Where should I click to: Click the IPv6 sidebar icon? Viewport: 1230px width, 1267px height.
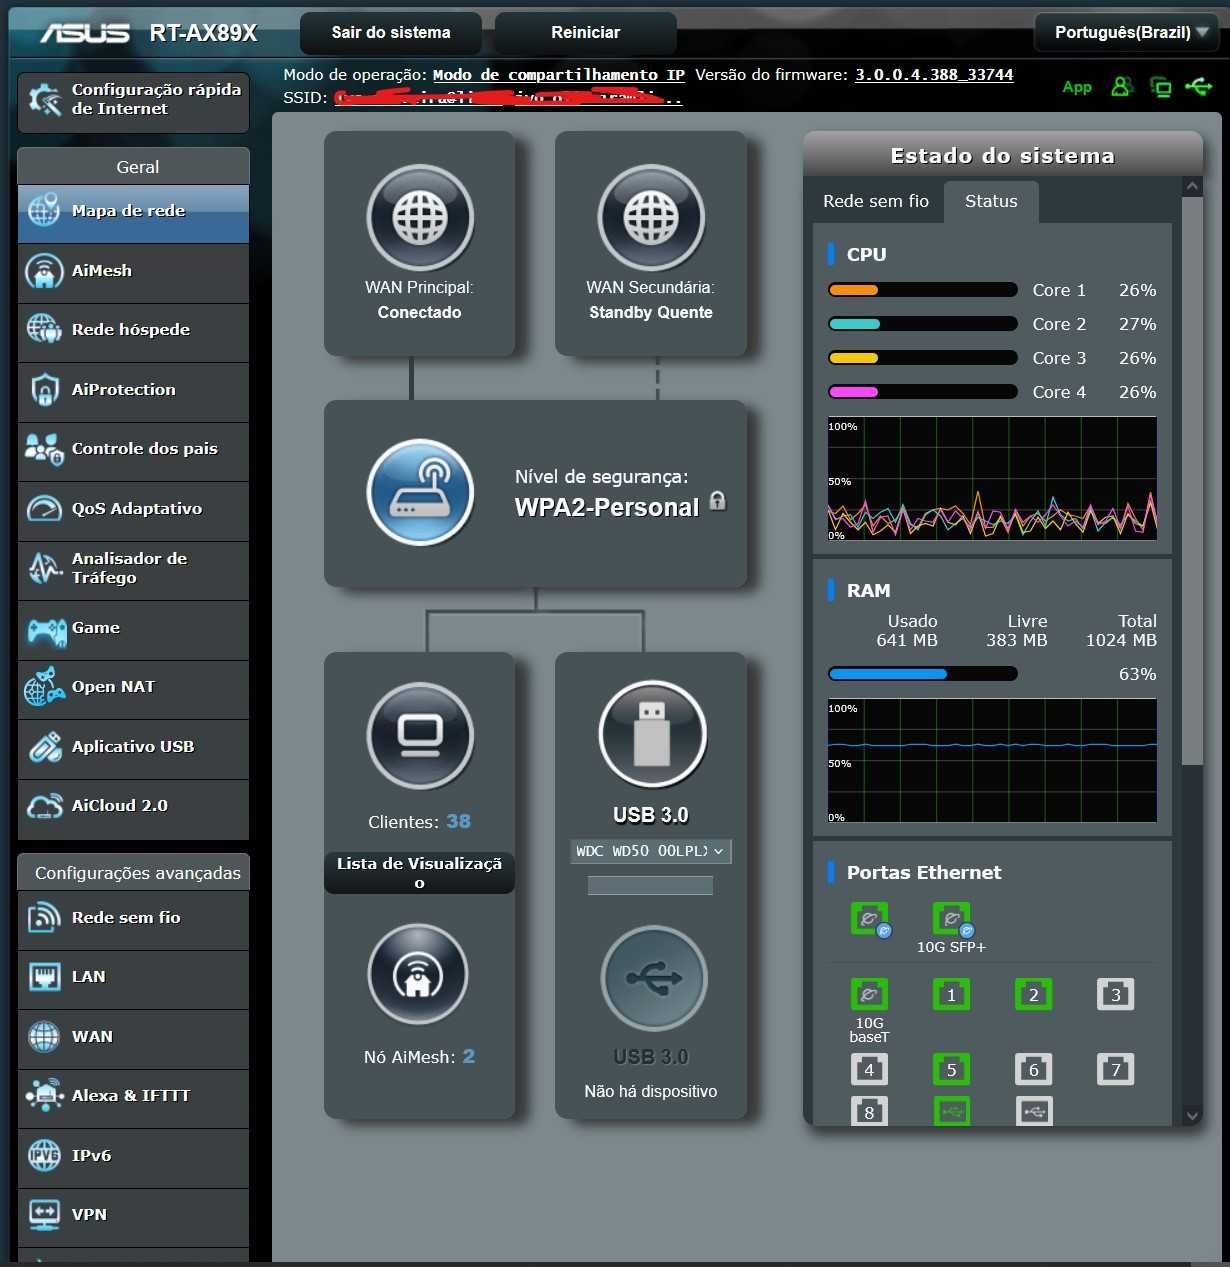(45, 1156)
